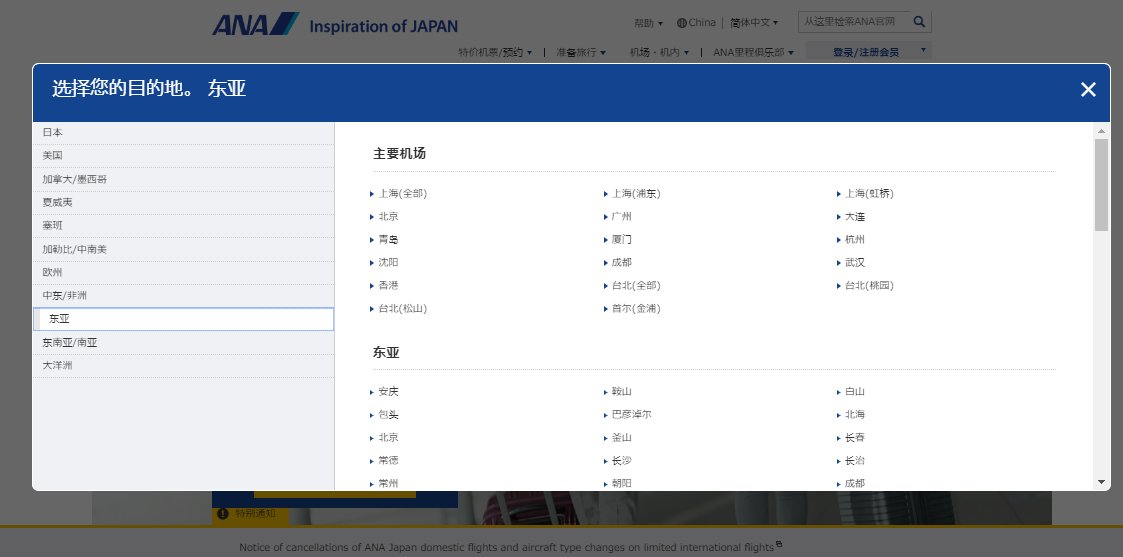The image size is (1123, 557).
Task: Choose 包头 in the 东亚 list
Action: pos(388,415)
